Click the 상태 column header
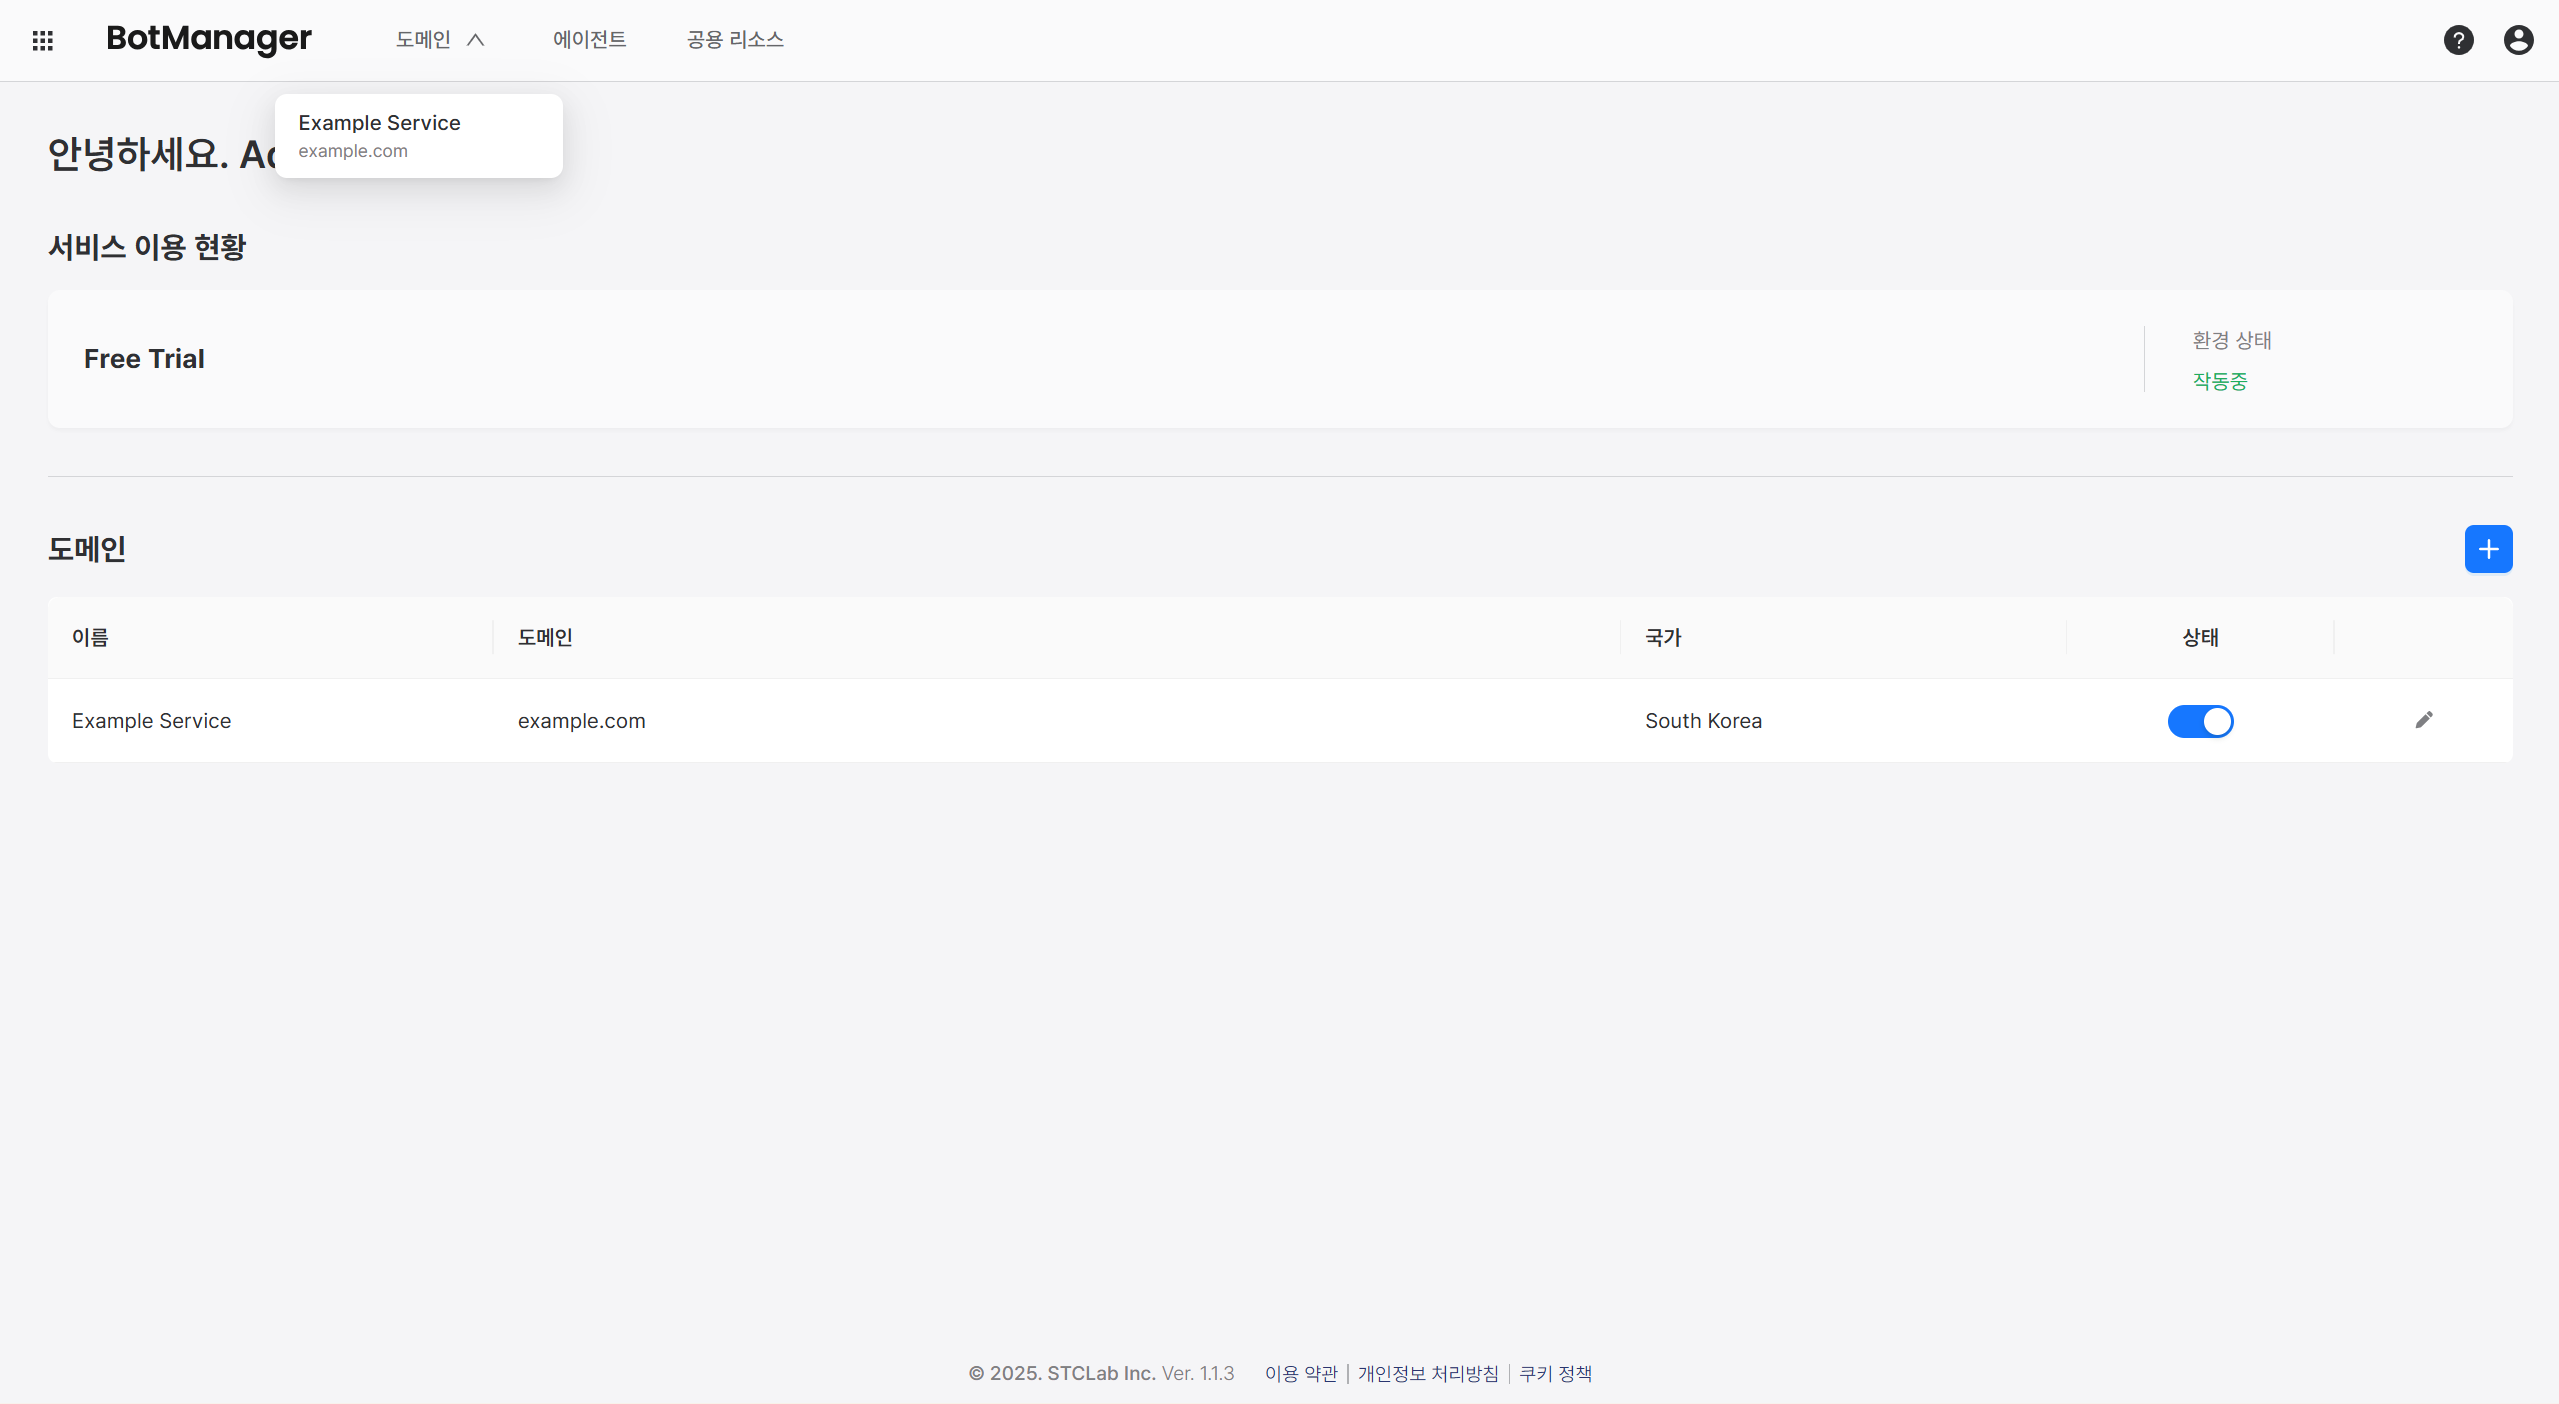 click(x=2200, y=637)
